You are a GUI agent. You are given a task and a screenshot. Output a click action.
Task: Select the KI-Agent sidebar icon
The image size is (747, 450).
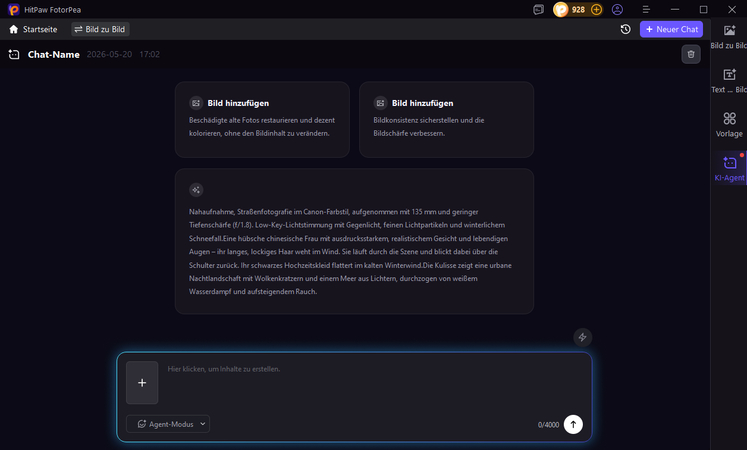[x=729, y=169]
